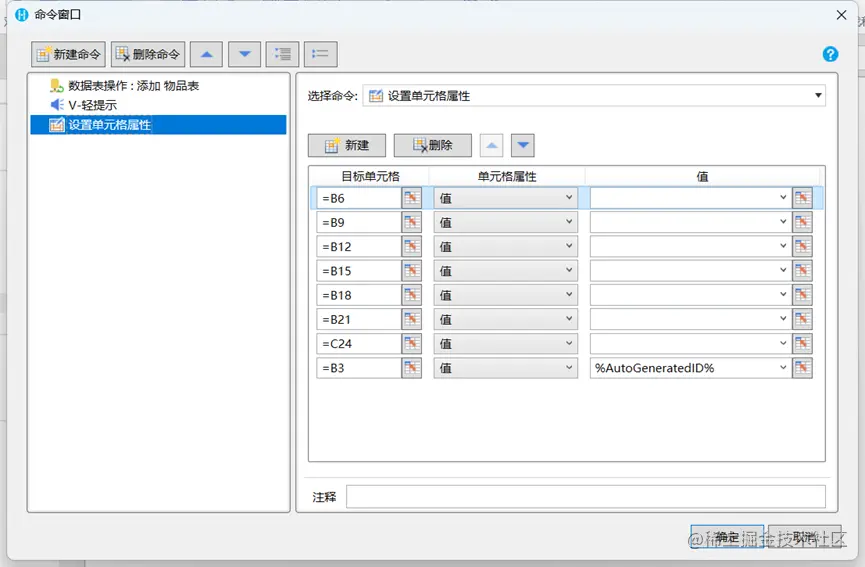
Task: Open the 值 combo box in =B6 row
Action: [x=690, y=198]
